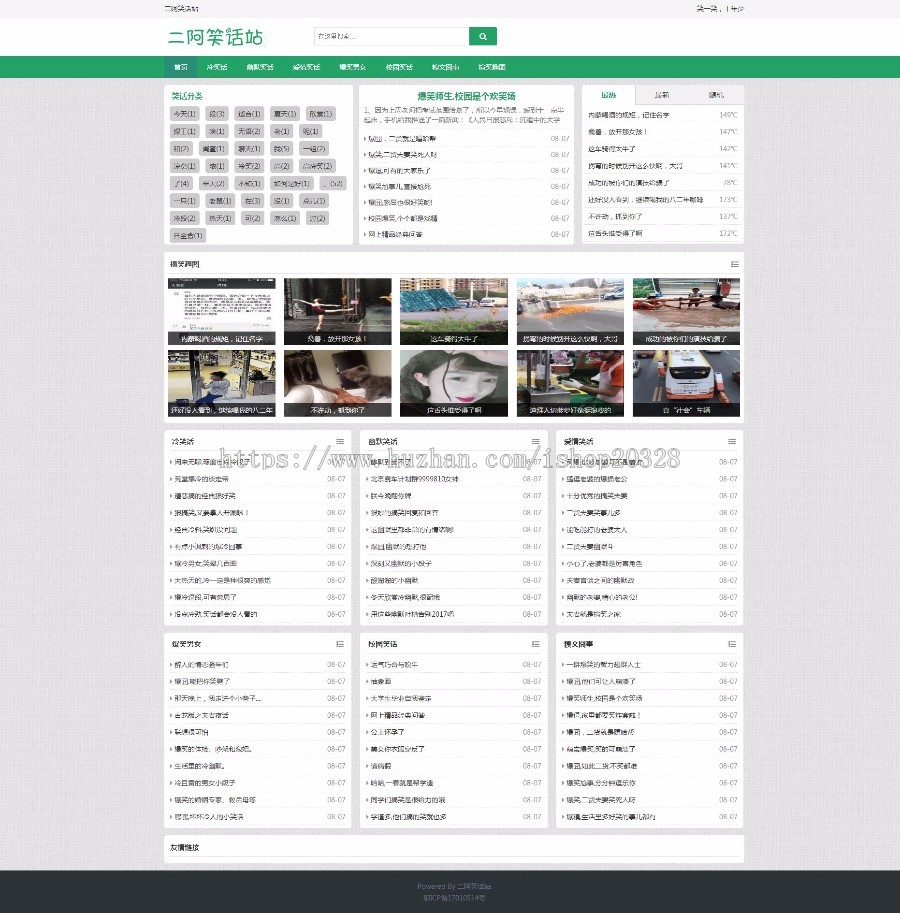Select the first active tab of sidebar list
The height and width of the screenshot is (913, 900).
click(x=609, y=95)
